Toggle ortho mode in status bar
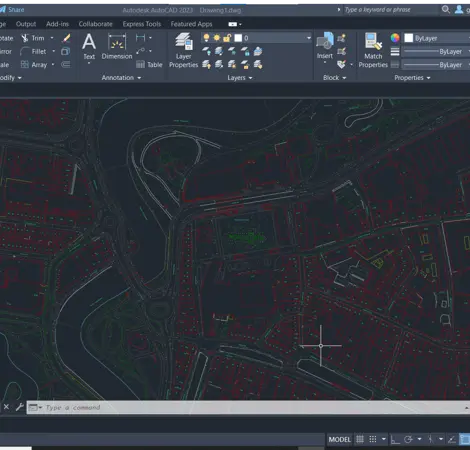 click(395, 440)
